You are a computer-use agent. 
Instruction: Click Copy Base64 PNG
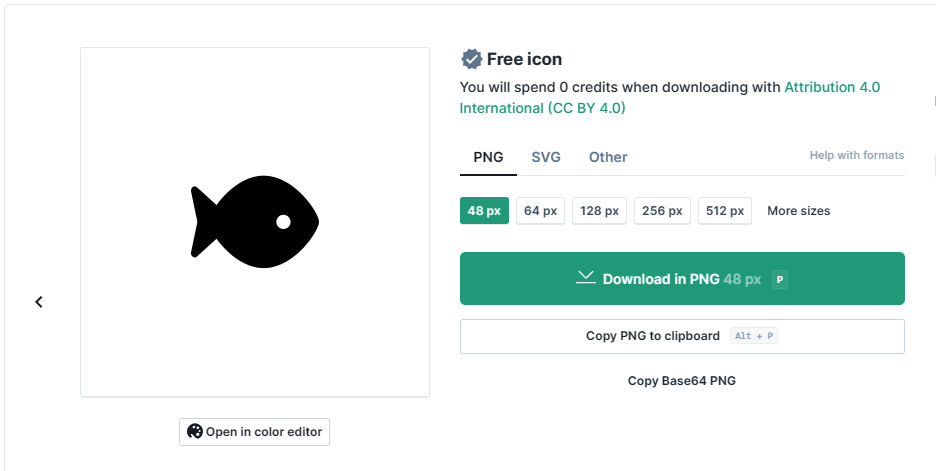click(x=682, y=381)
